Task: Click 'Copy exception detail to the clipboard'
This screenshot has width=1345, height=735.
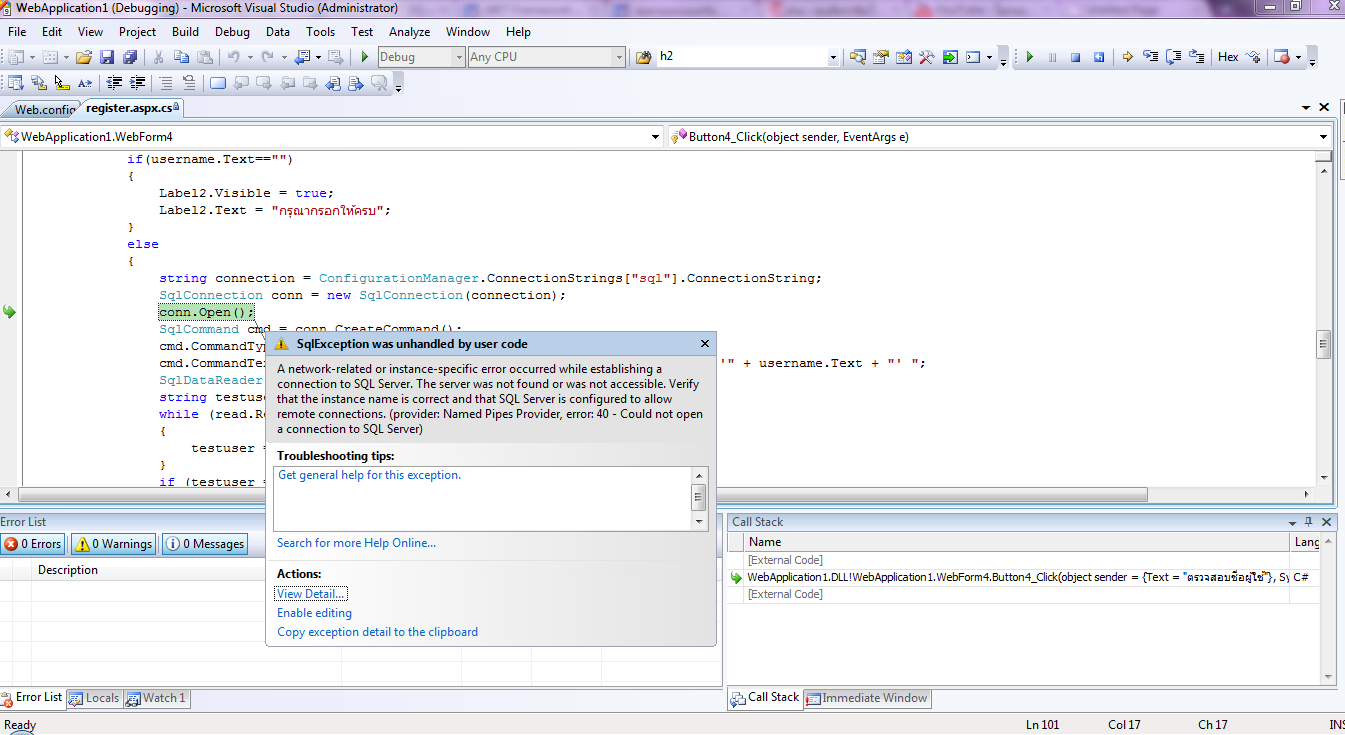Action: 377,632
